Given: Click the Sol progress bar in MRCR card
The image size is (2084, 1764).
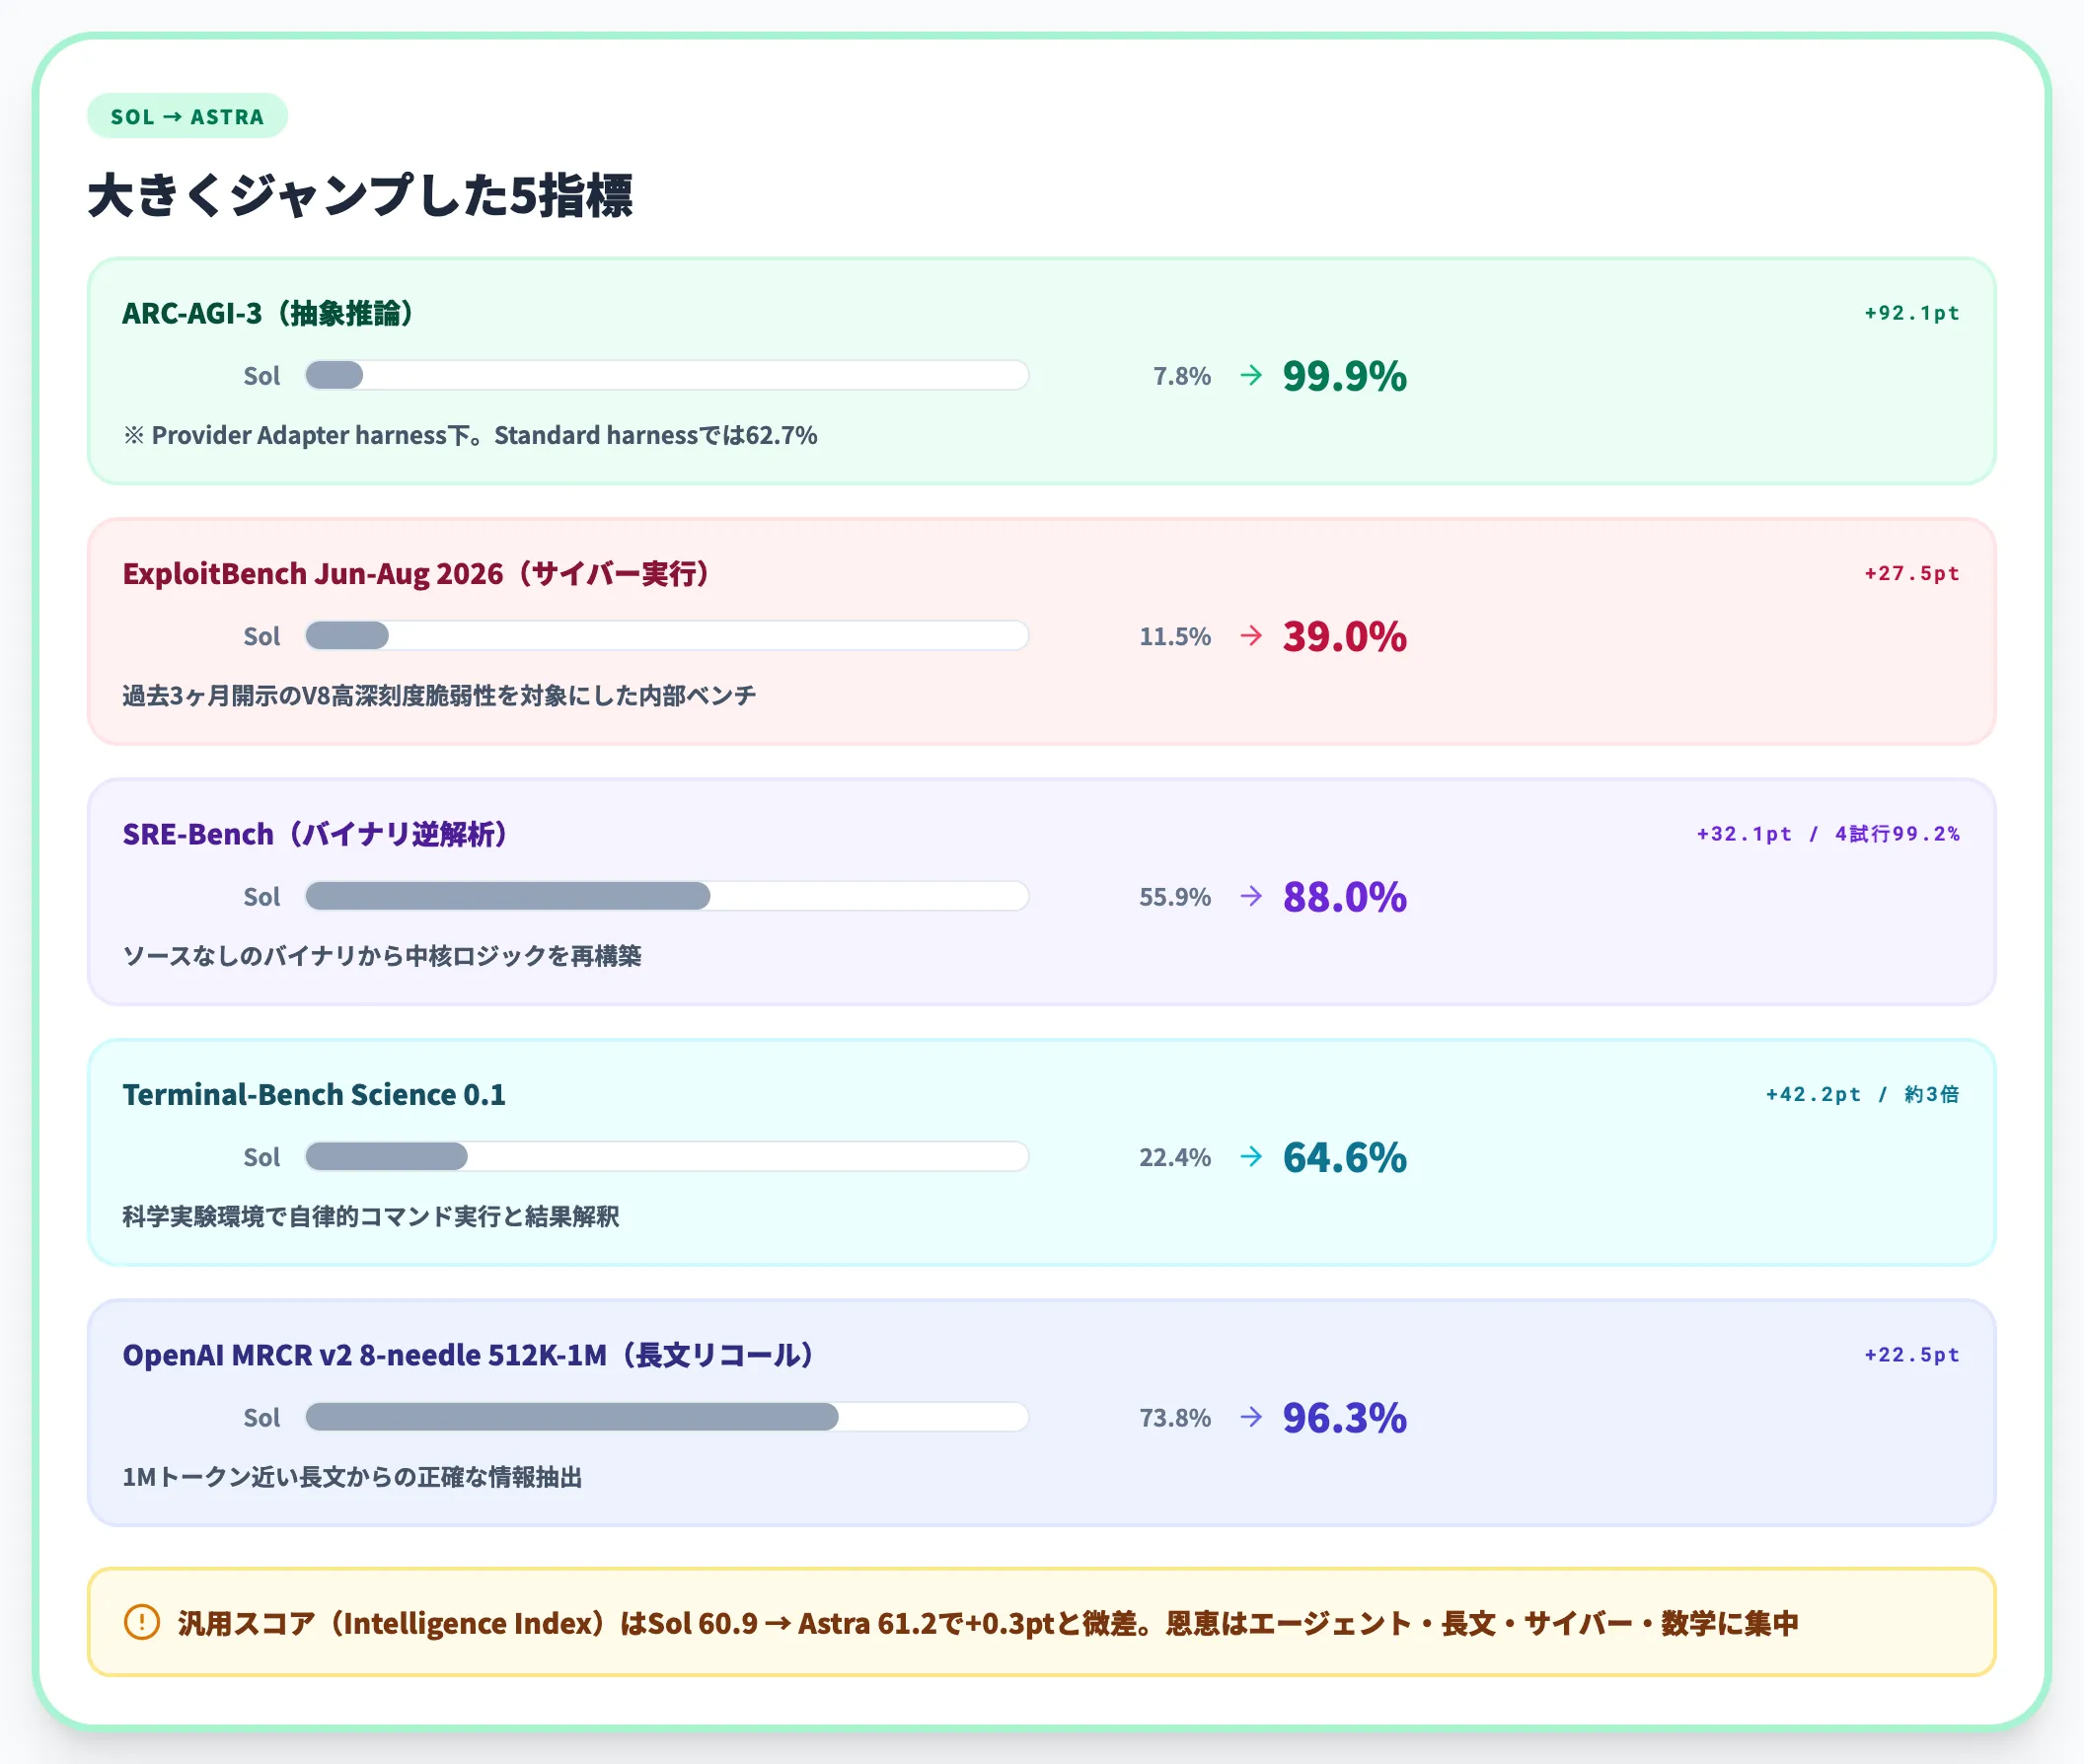Looking at the screenshot, I should (x=667, y=1416).
